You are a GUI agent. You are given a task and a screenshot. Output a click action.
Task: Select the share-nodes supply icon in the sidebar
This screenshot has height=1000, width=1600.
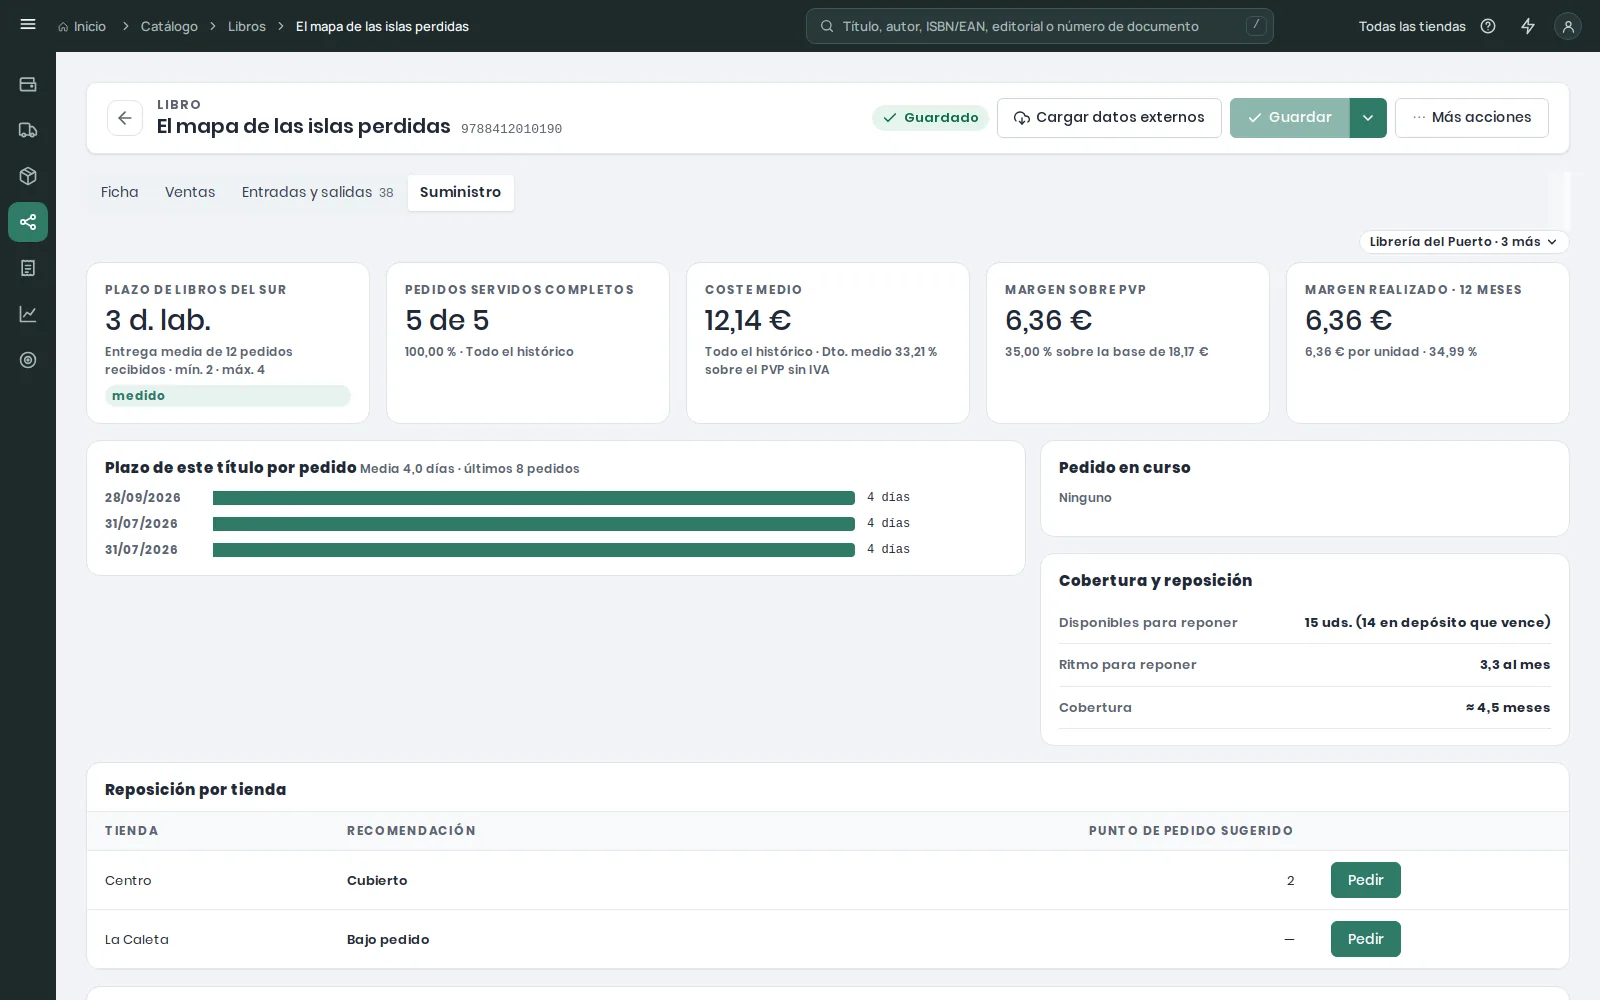click(x=28, y=222)
